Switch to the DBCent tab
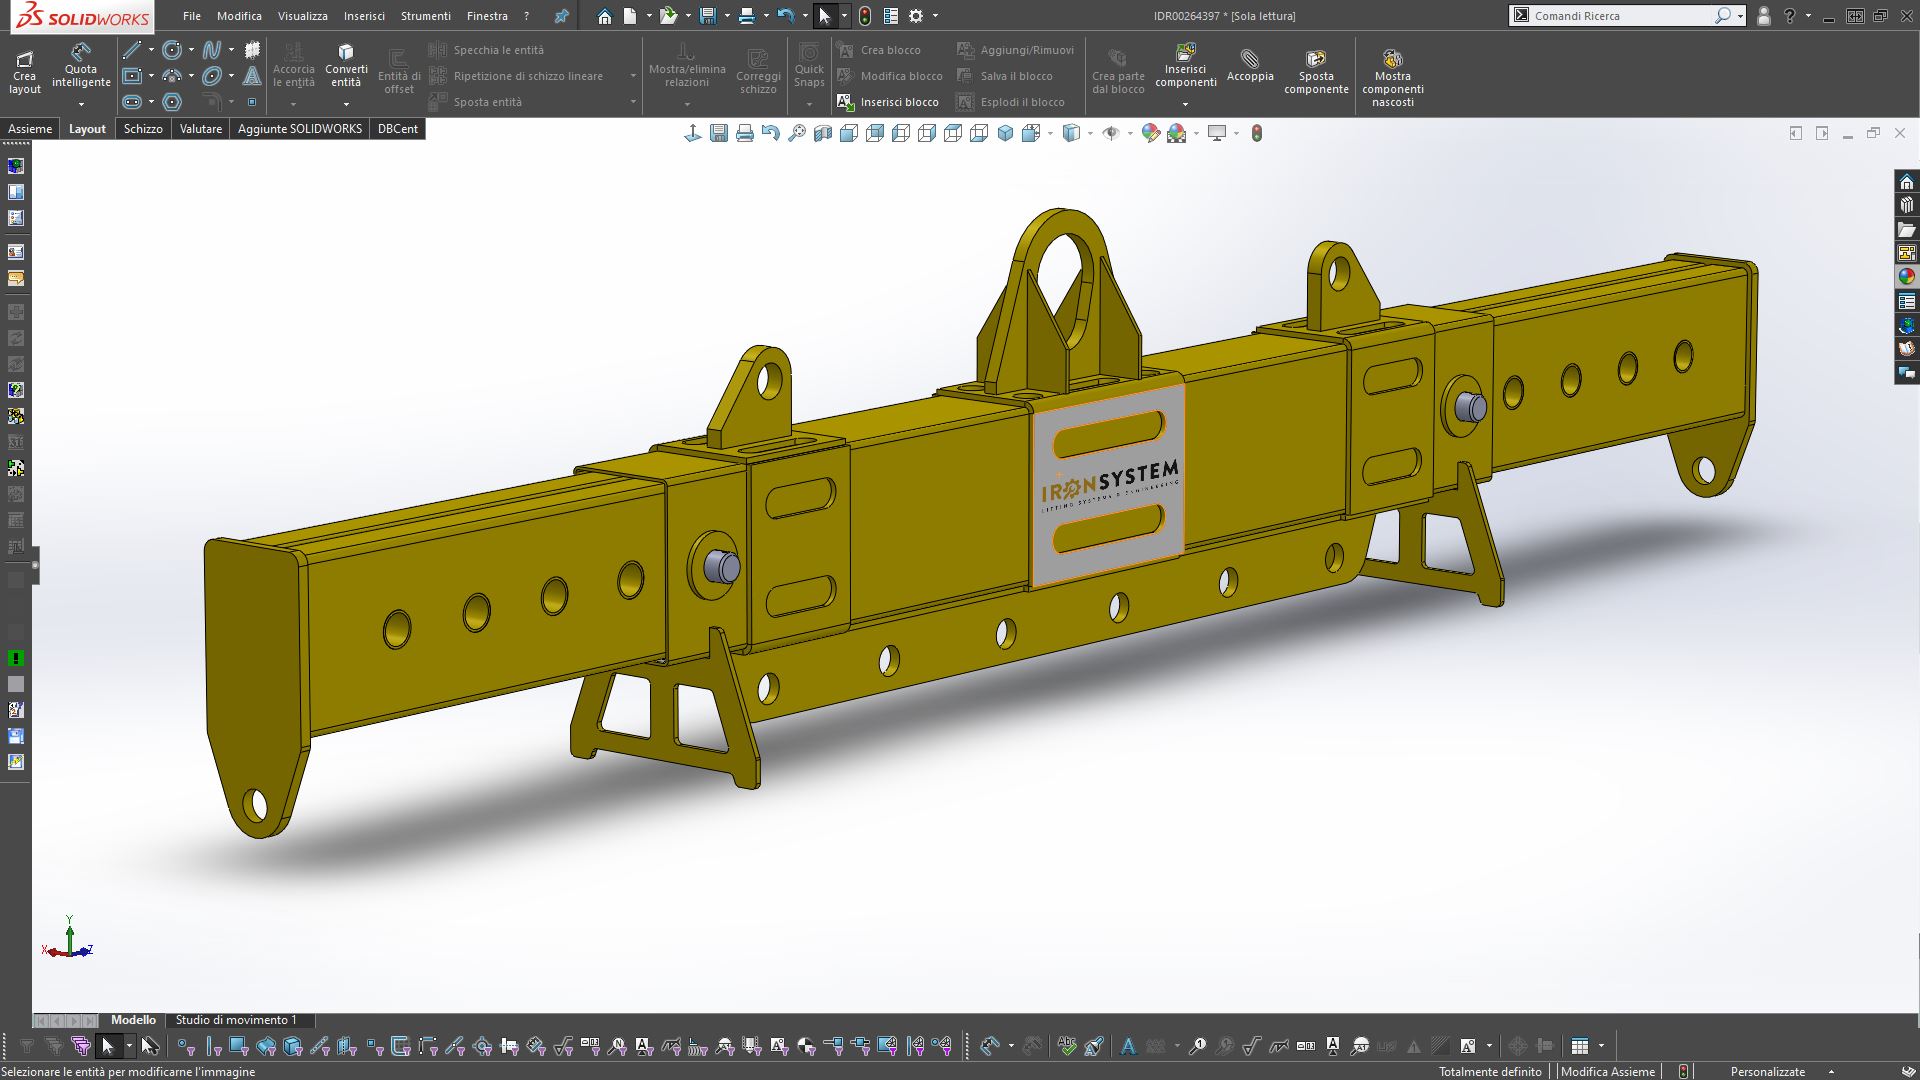This screenshot has height=1080, width=1920. [x=398, y=129]
